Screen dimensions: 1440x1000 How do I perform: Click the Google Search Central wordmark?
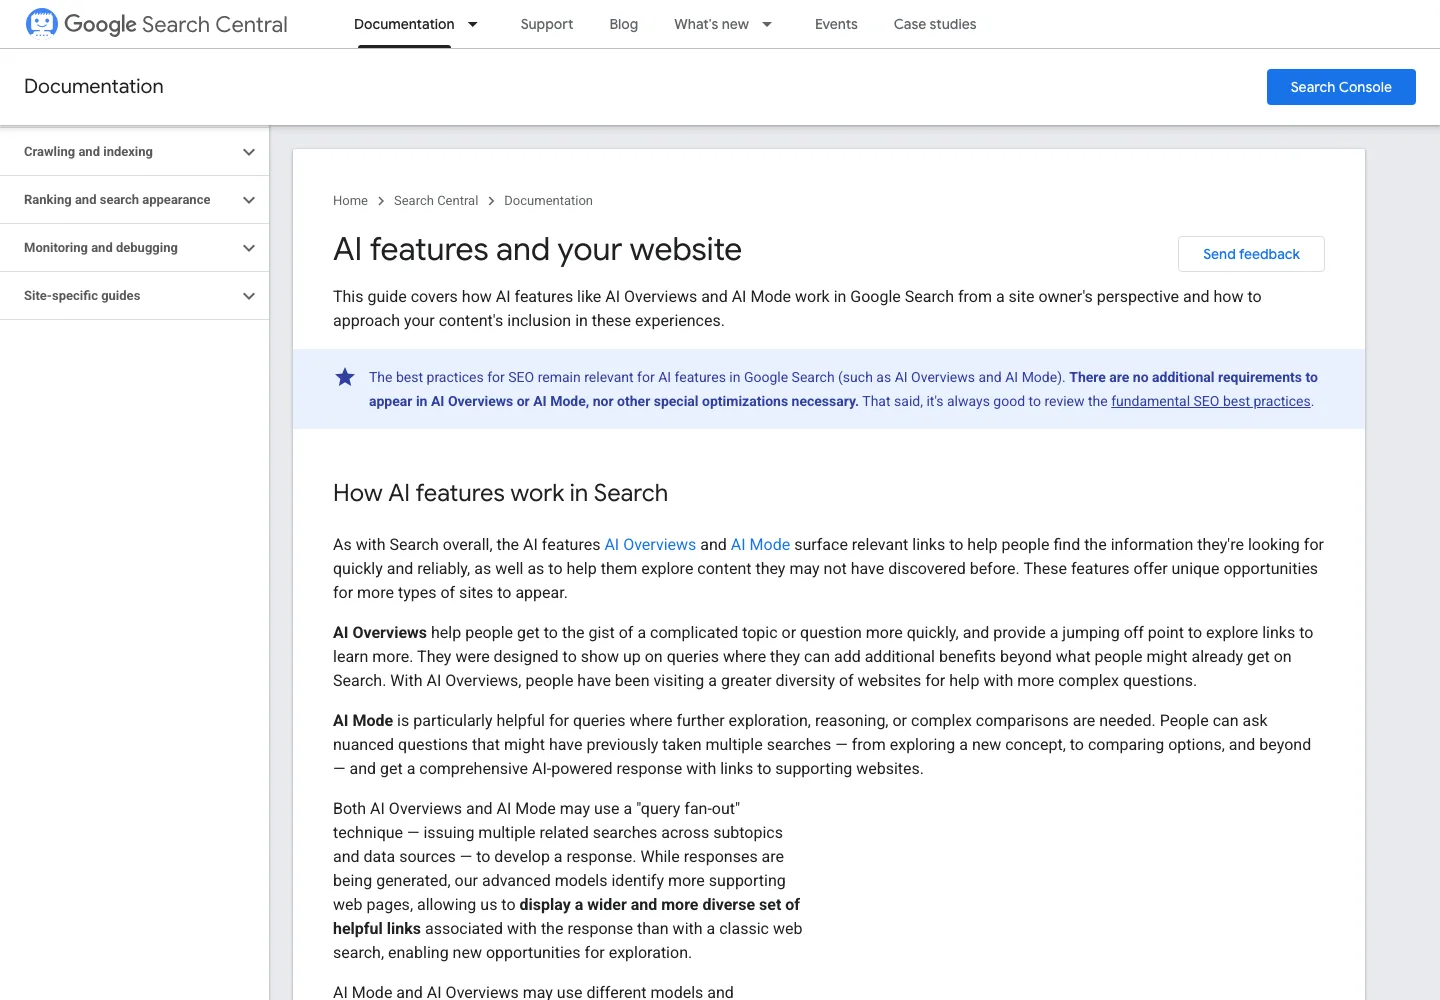(x=176, y=24)
